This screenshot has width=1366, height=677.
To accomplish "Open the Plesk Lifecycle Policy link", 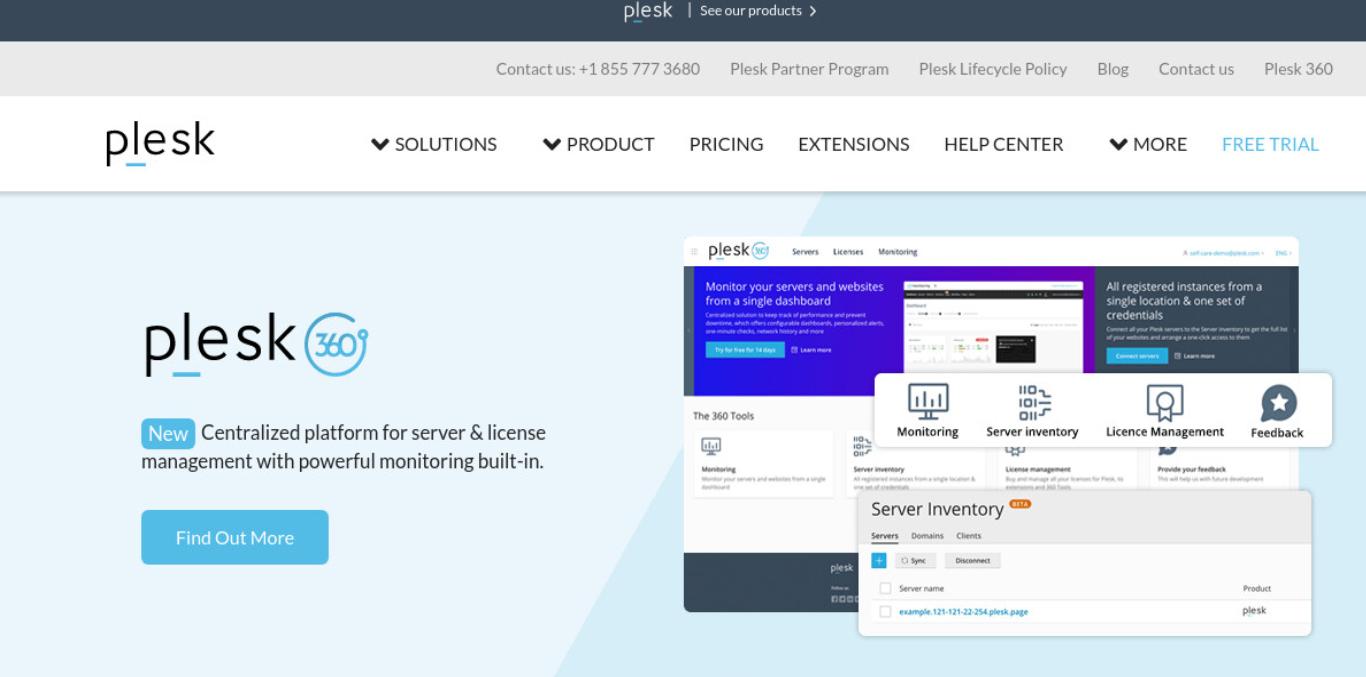I will click(x=993, y=69).
